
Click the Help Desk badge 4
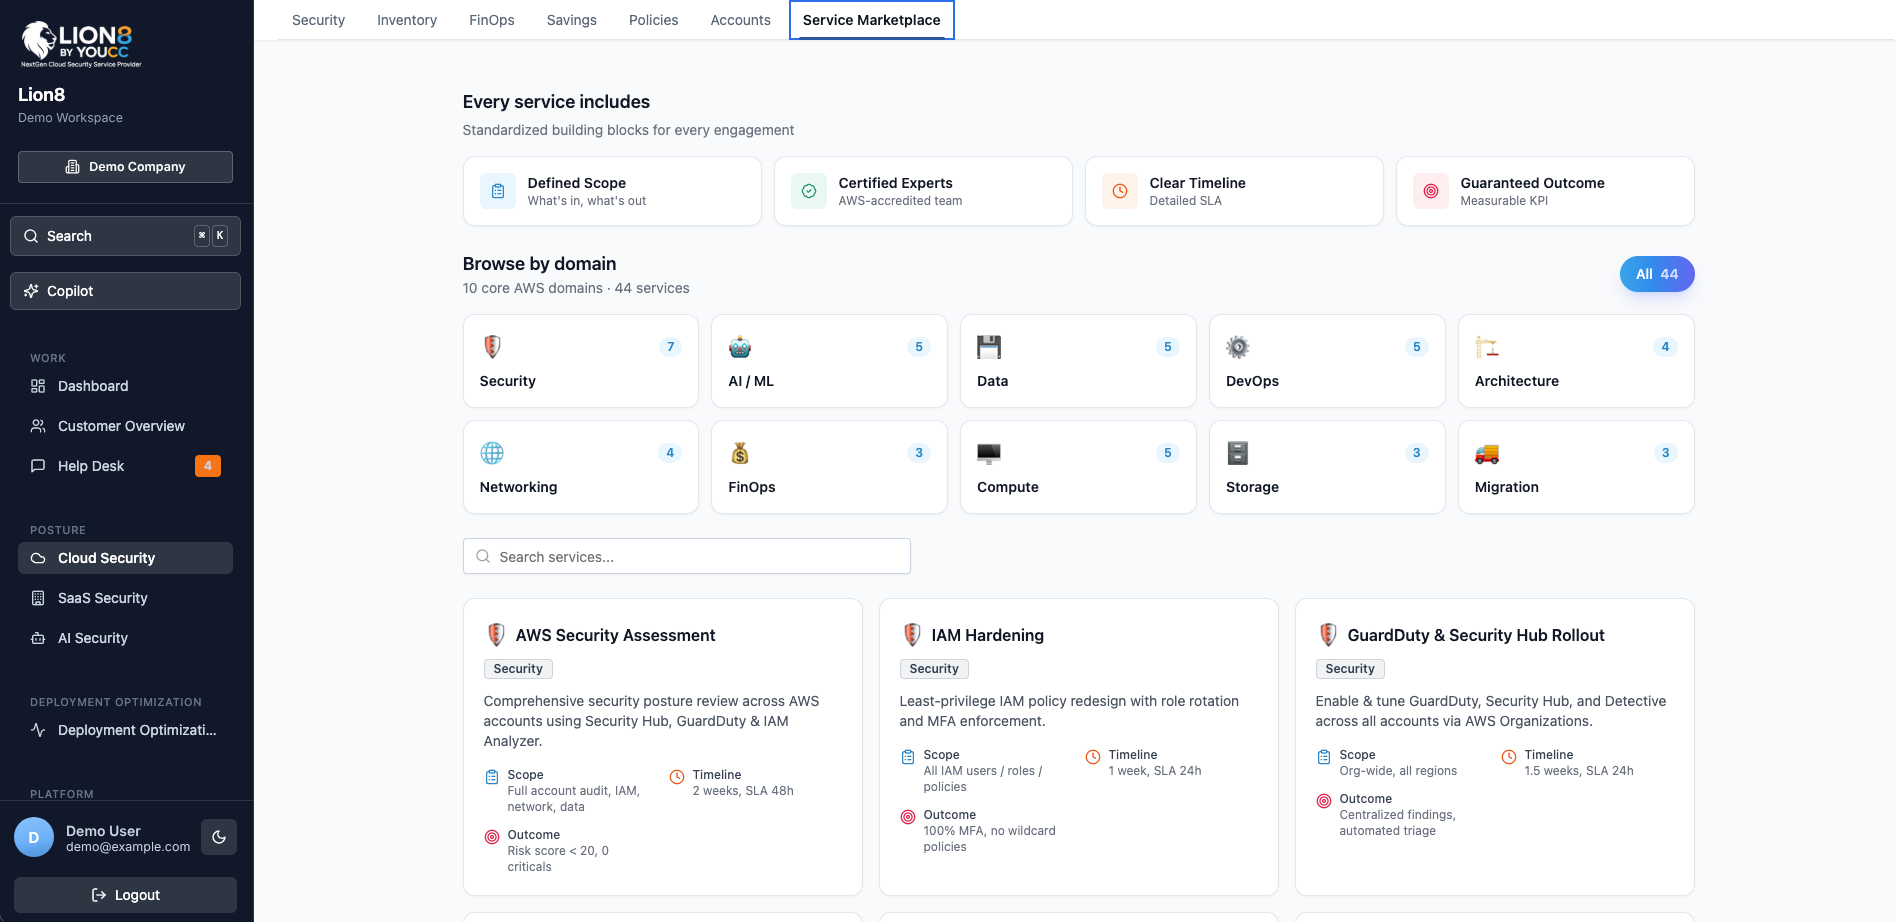click(x=208, y=466)
